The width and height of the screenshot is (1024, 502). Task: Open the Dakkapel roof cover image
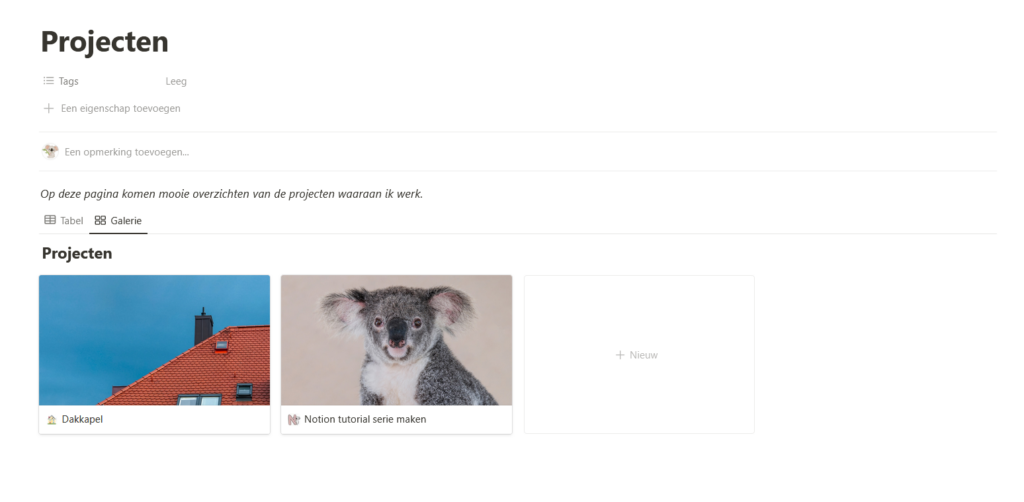click(154, 340)
